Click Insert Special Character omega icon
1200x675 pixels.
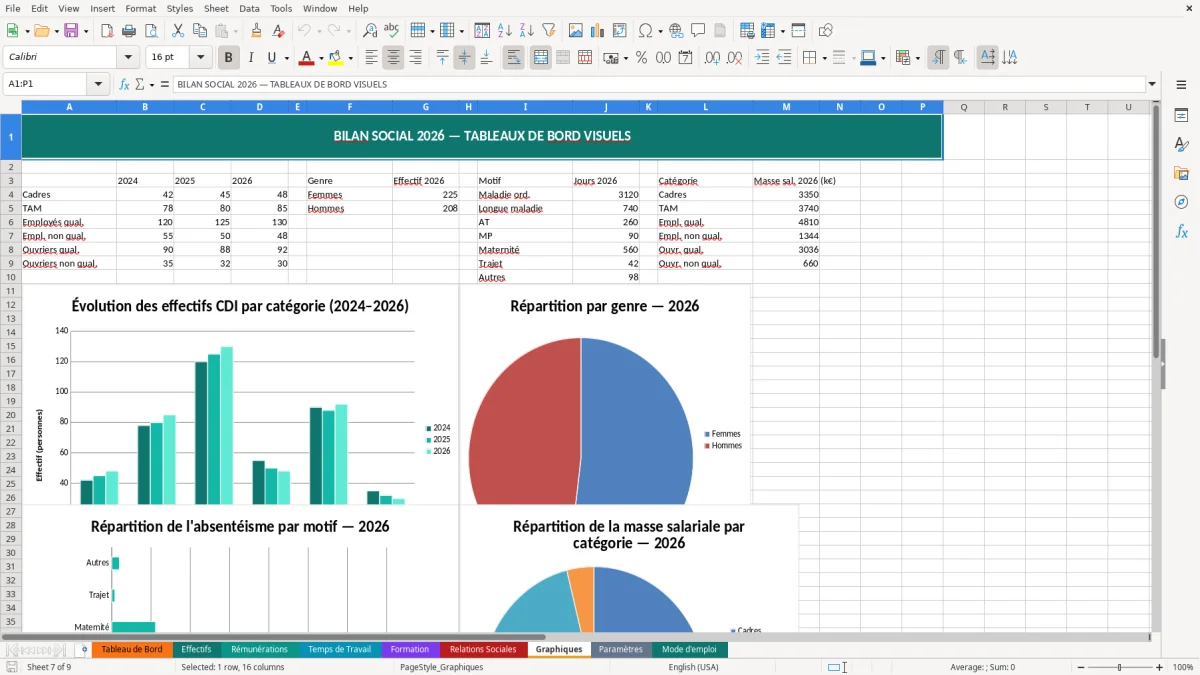point(645,31)
